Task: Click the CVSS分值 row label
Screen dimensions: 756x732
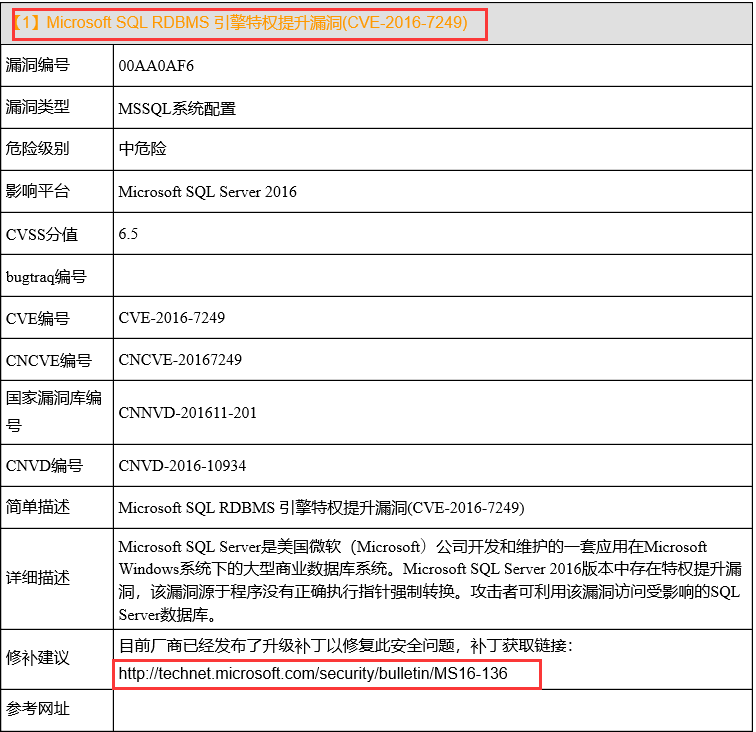Action: click(42, 234)
